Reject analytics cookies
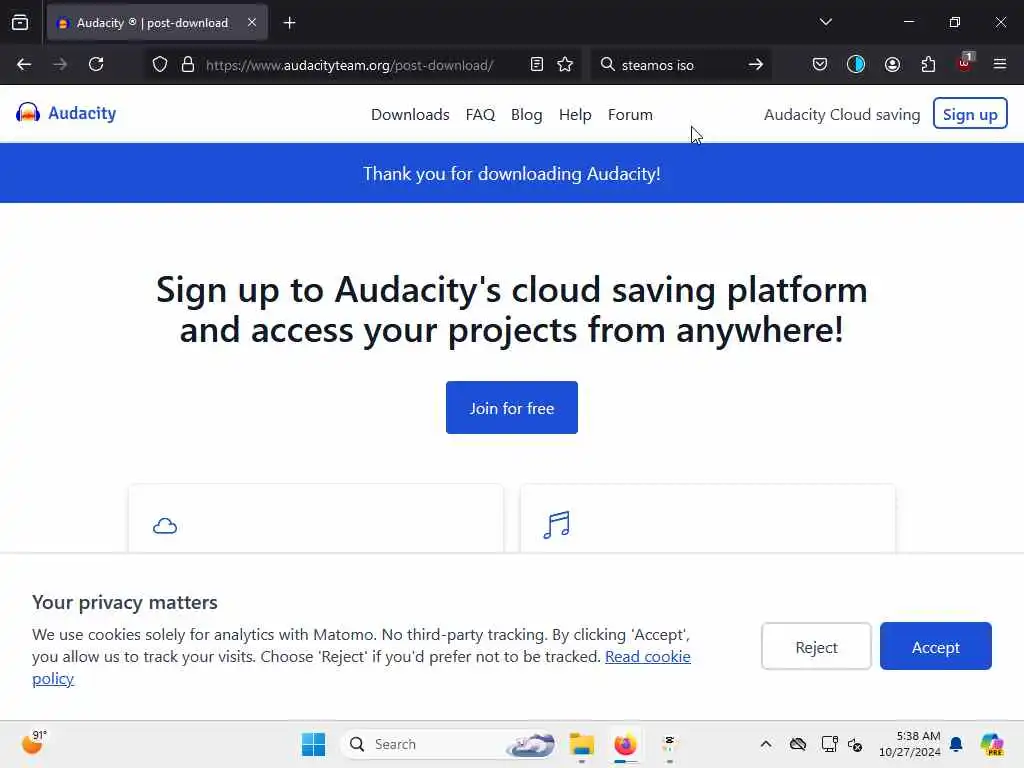The height and width of the screenshot is (768, 1024). 816,647
